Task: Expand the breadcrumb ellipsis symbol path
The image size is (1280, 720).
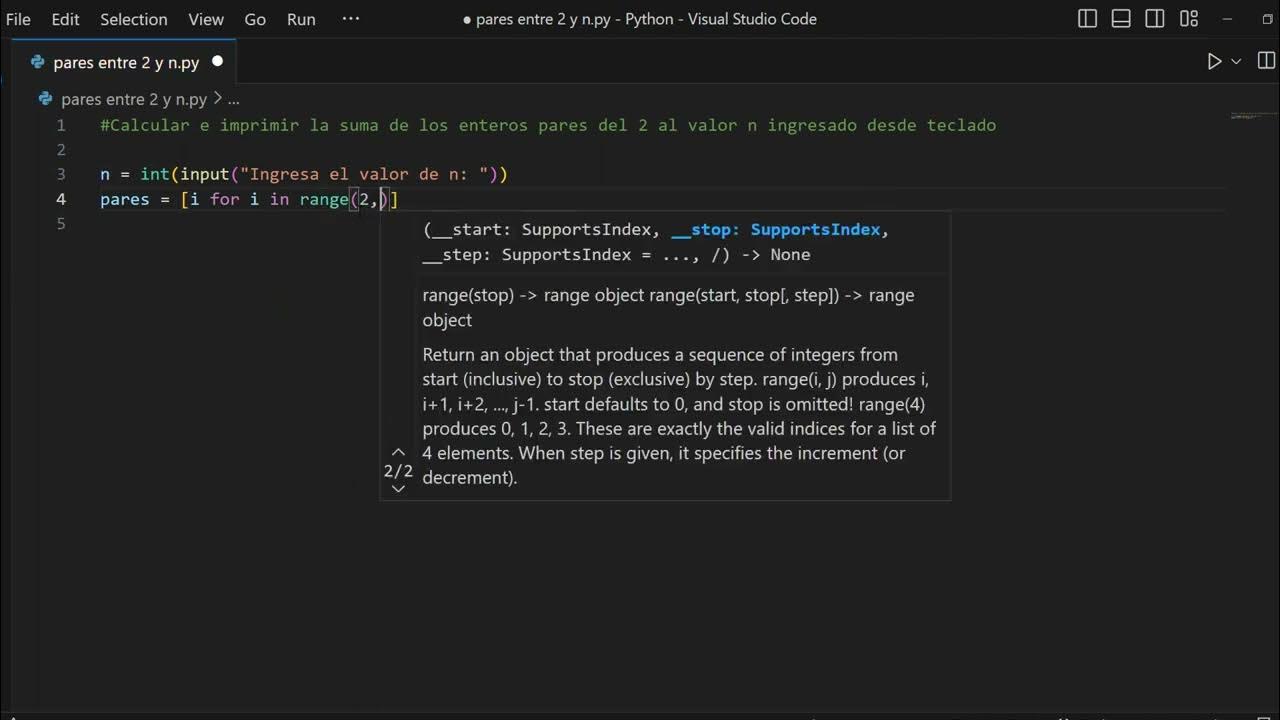Action: [x=234, y=99]
